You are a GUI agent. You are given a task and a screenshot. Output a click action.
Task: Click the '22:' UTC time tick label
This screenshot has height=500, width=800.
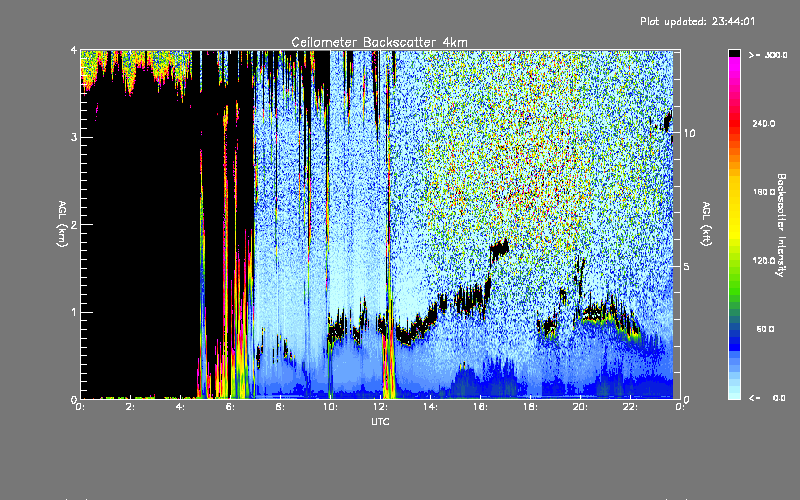(x=630, y=407)
